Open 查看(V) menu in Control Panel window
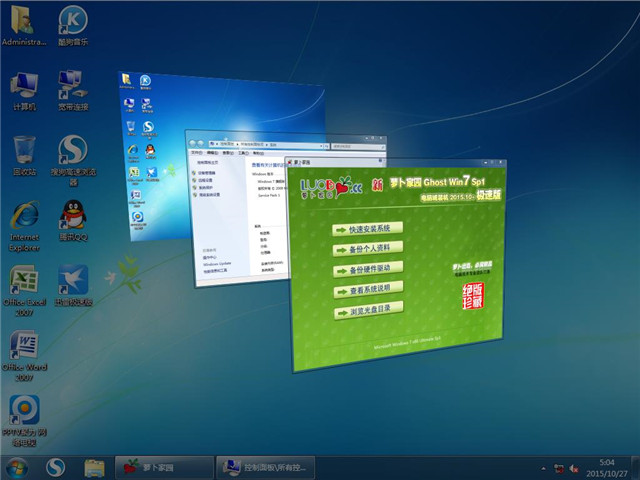This screenshot has width=640, height=480. point(228,153)
